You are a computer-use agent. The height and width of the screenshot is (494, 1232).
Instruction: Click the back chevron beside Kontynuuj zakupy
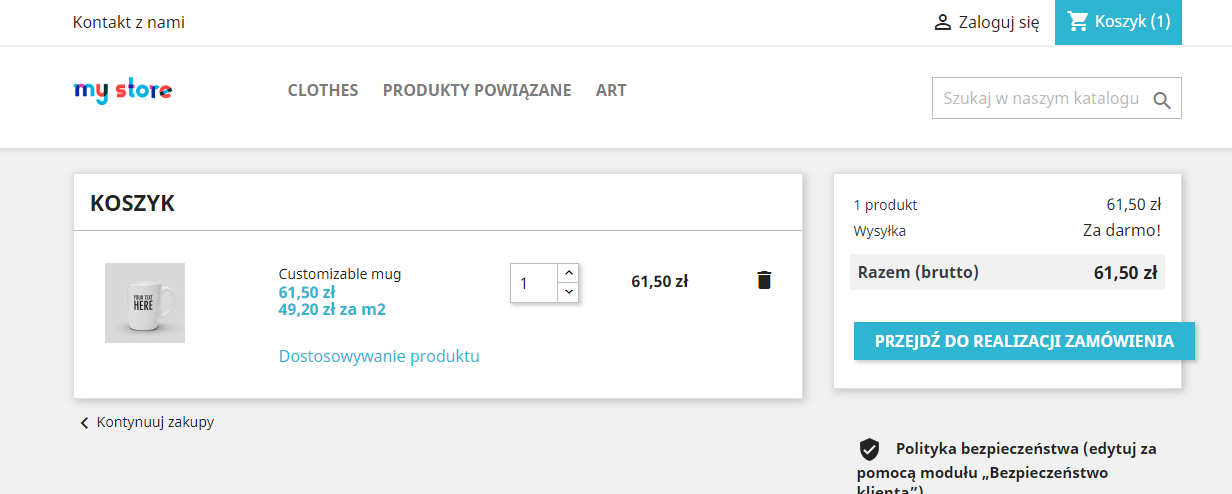pyautogui.click(x=84, y=423)
